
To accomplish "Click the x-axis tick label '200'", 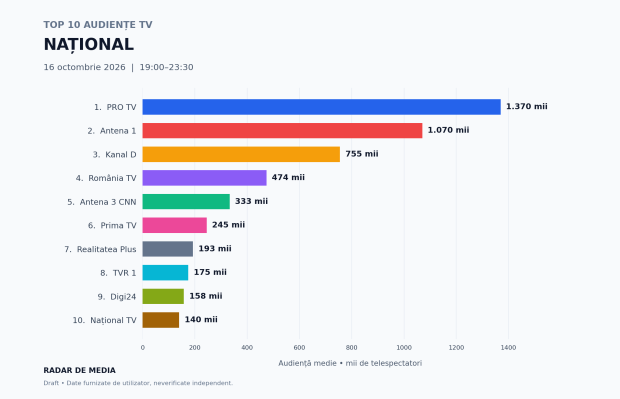I will tap(195, 348).
